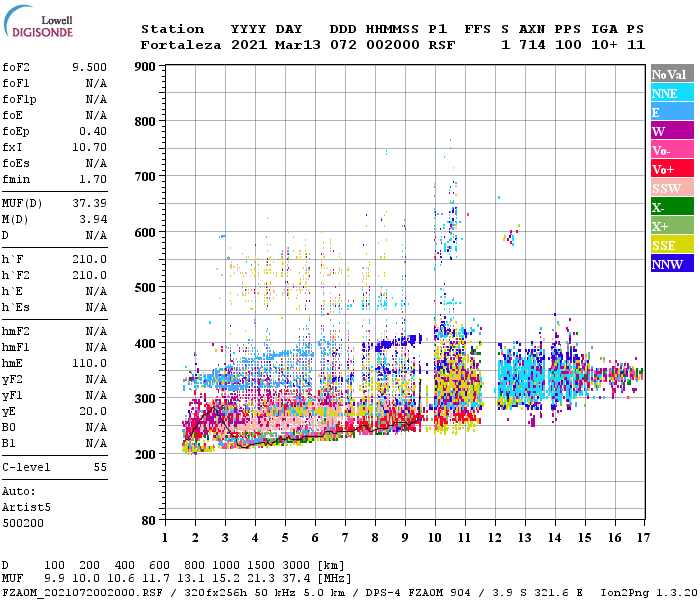700x600 pixels.
Task: Click the time value 002000
Action: (x=393, y=45)
